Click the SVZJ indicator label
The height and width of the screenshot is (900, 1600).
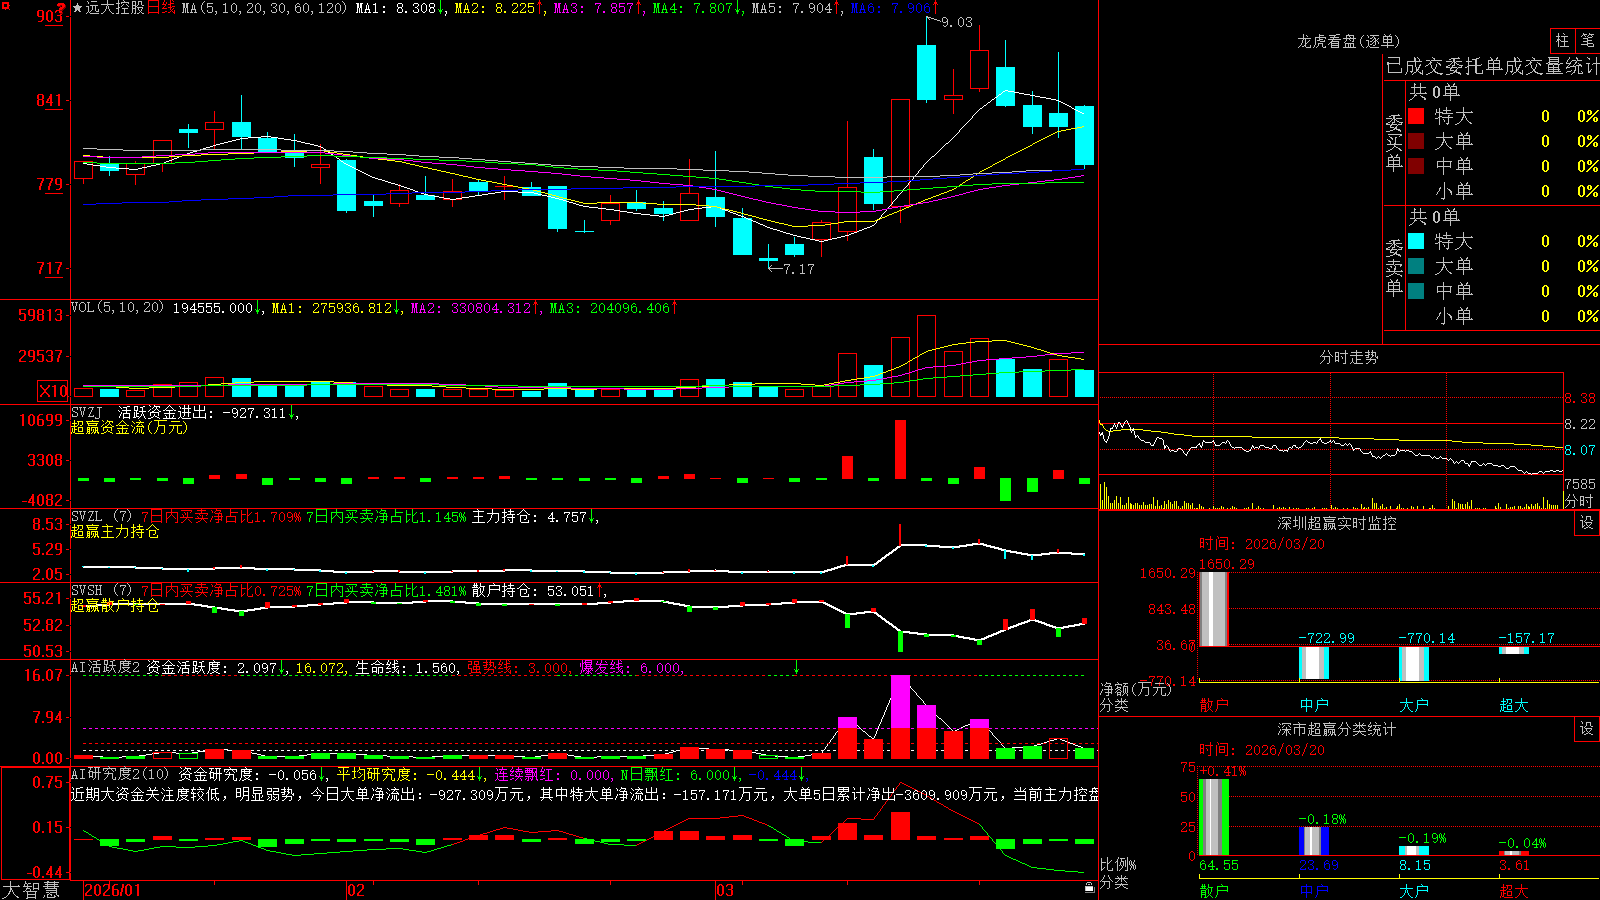(x=87, y=412)
